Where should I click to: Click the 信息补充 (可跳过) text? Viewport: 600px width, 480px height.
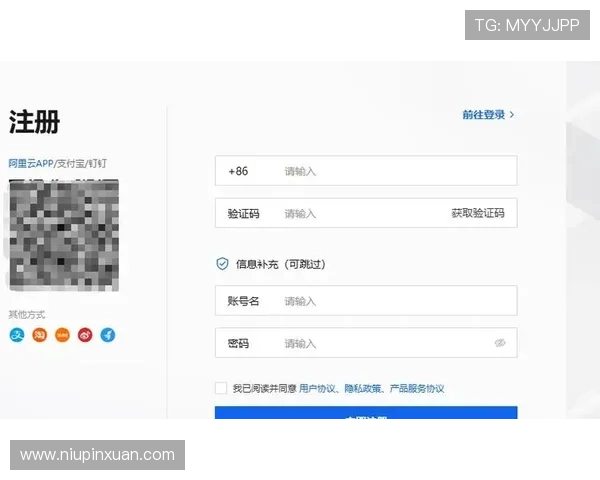click(280, 264)
